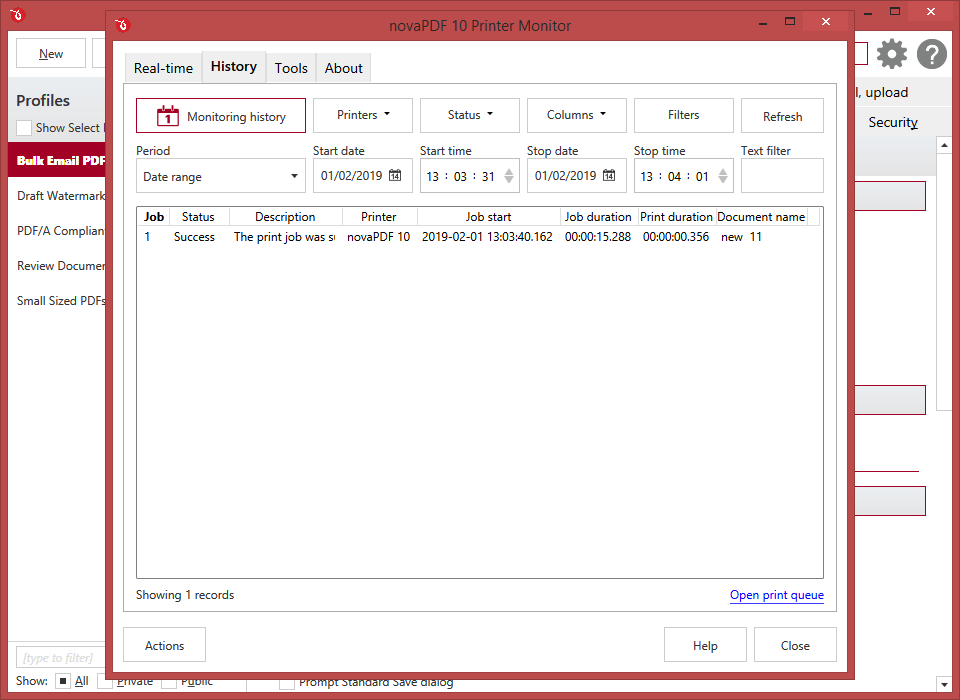Click novaPDF logo in Printer Monitor title bar

coord(122,24)
